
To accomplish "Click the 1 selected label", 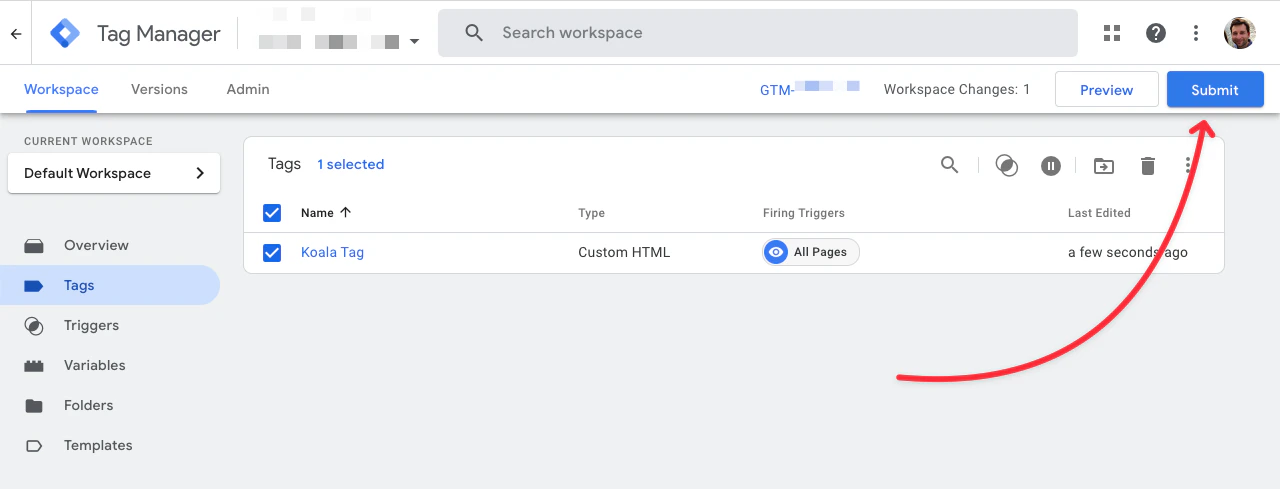I will click(x=351, y=164).
